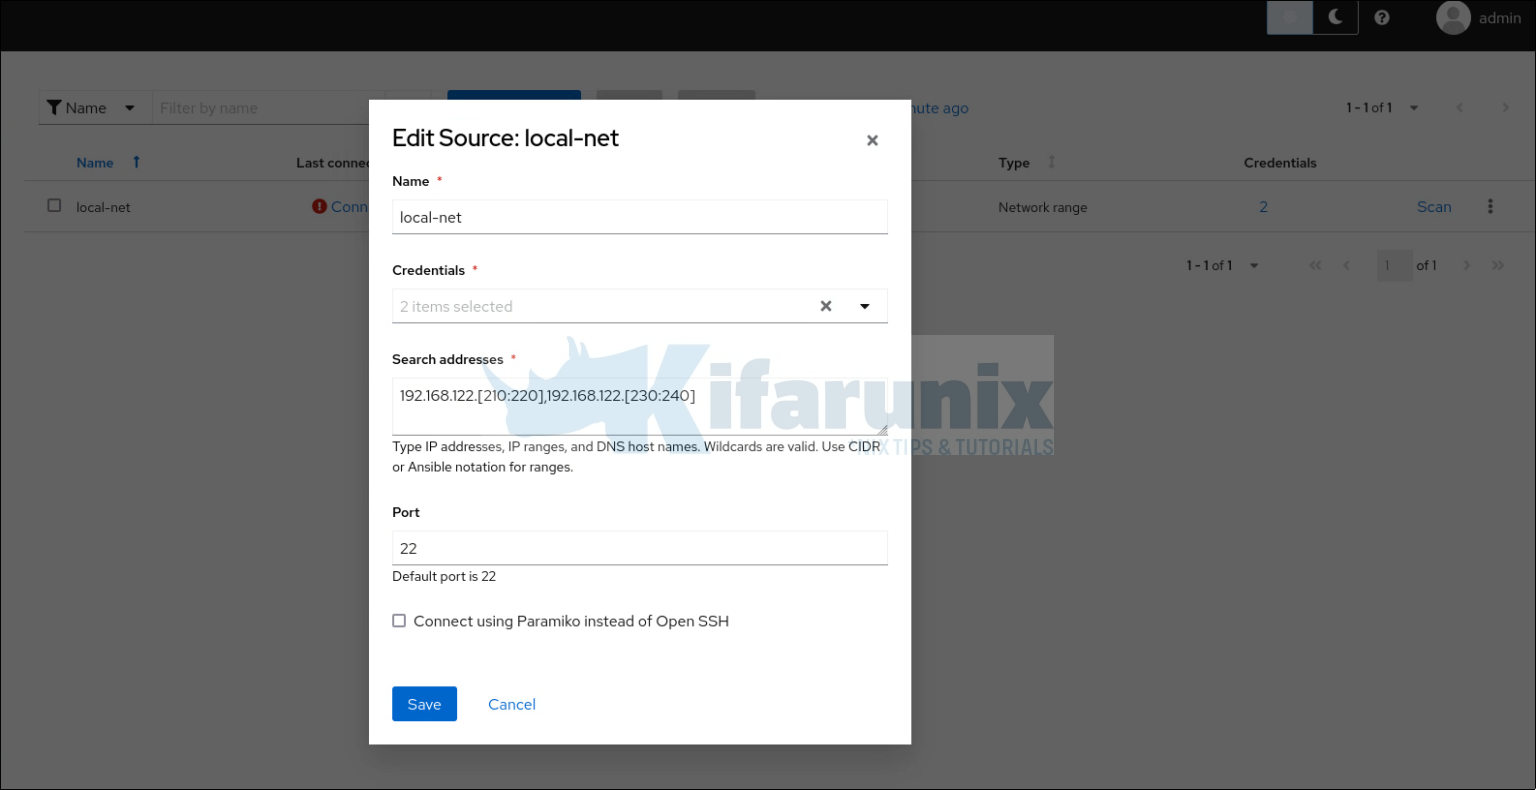The width and height of the screenshot is (1536, 790).
Task: Cancel editing the source
Action: pyautogui.click(x=511, y=704)
